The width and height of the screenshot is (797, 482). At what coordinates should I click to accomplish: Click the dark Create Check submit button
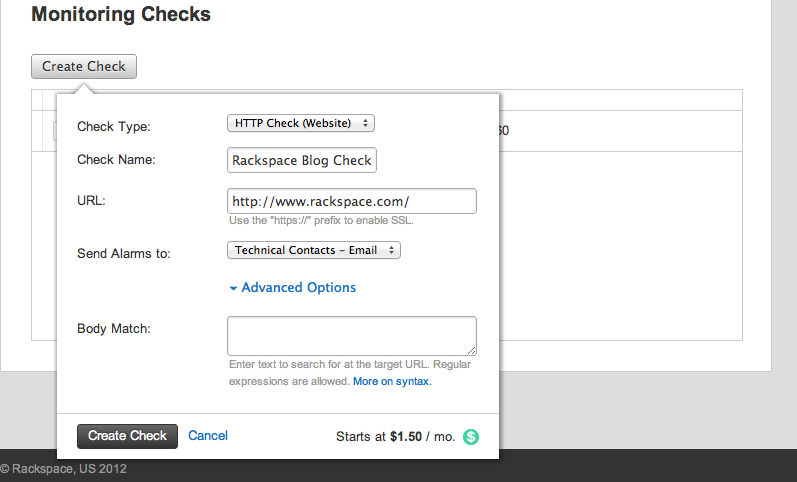coord(128,436)
